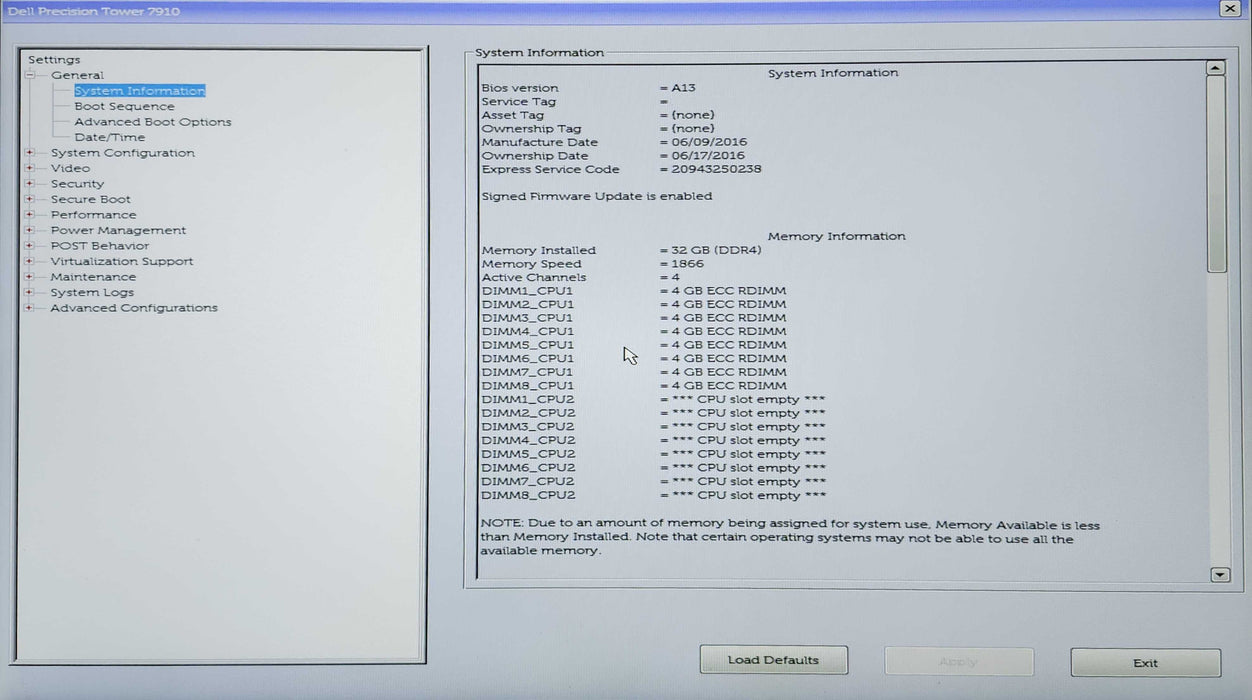Expand the Performance node
The image size is (1252, 700).
pos(30,215)
